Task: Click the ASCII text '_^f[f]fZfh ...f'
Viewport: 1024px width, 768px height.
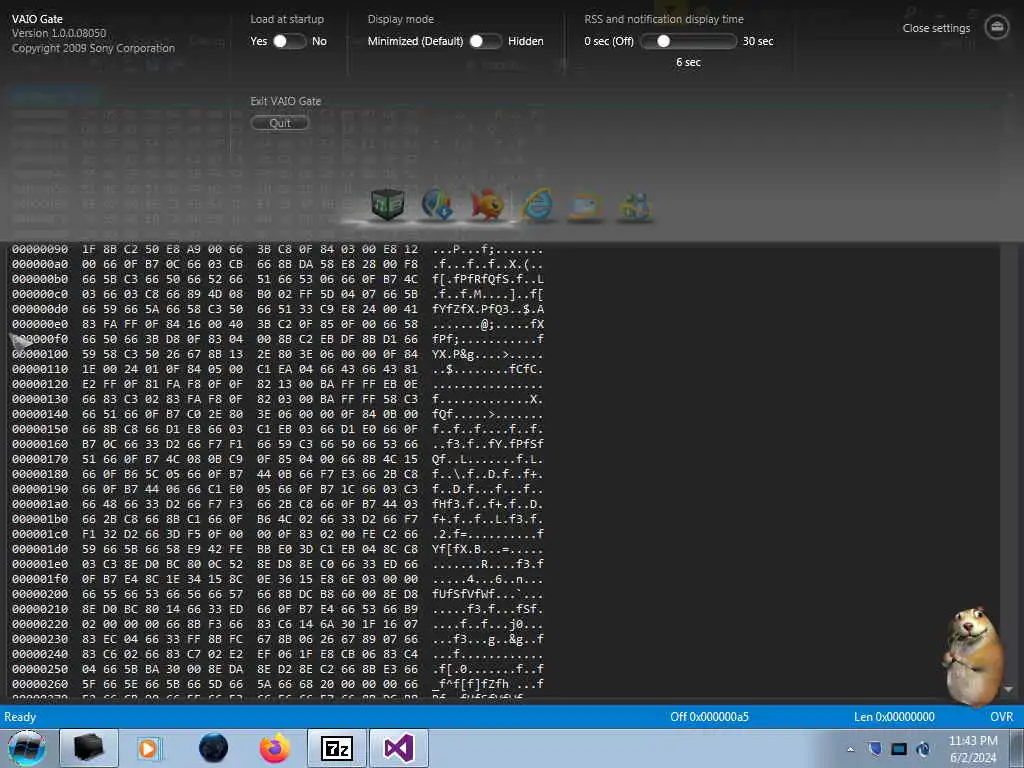Action: click(x=488, y=684)
